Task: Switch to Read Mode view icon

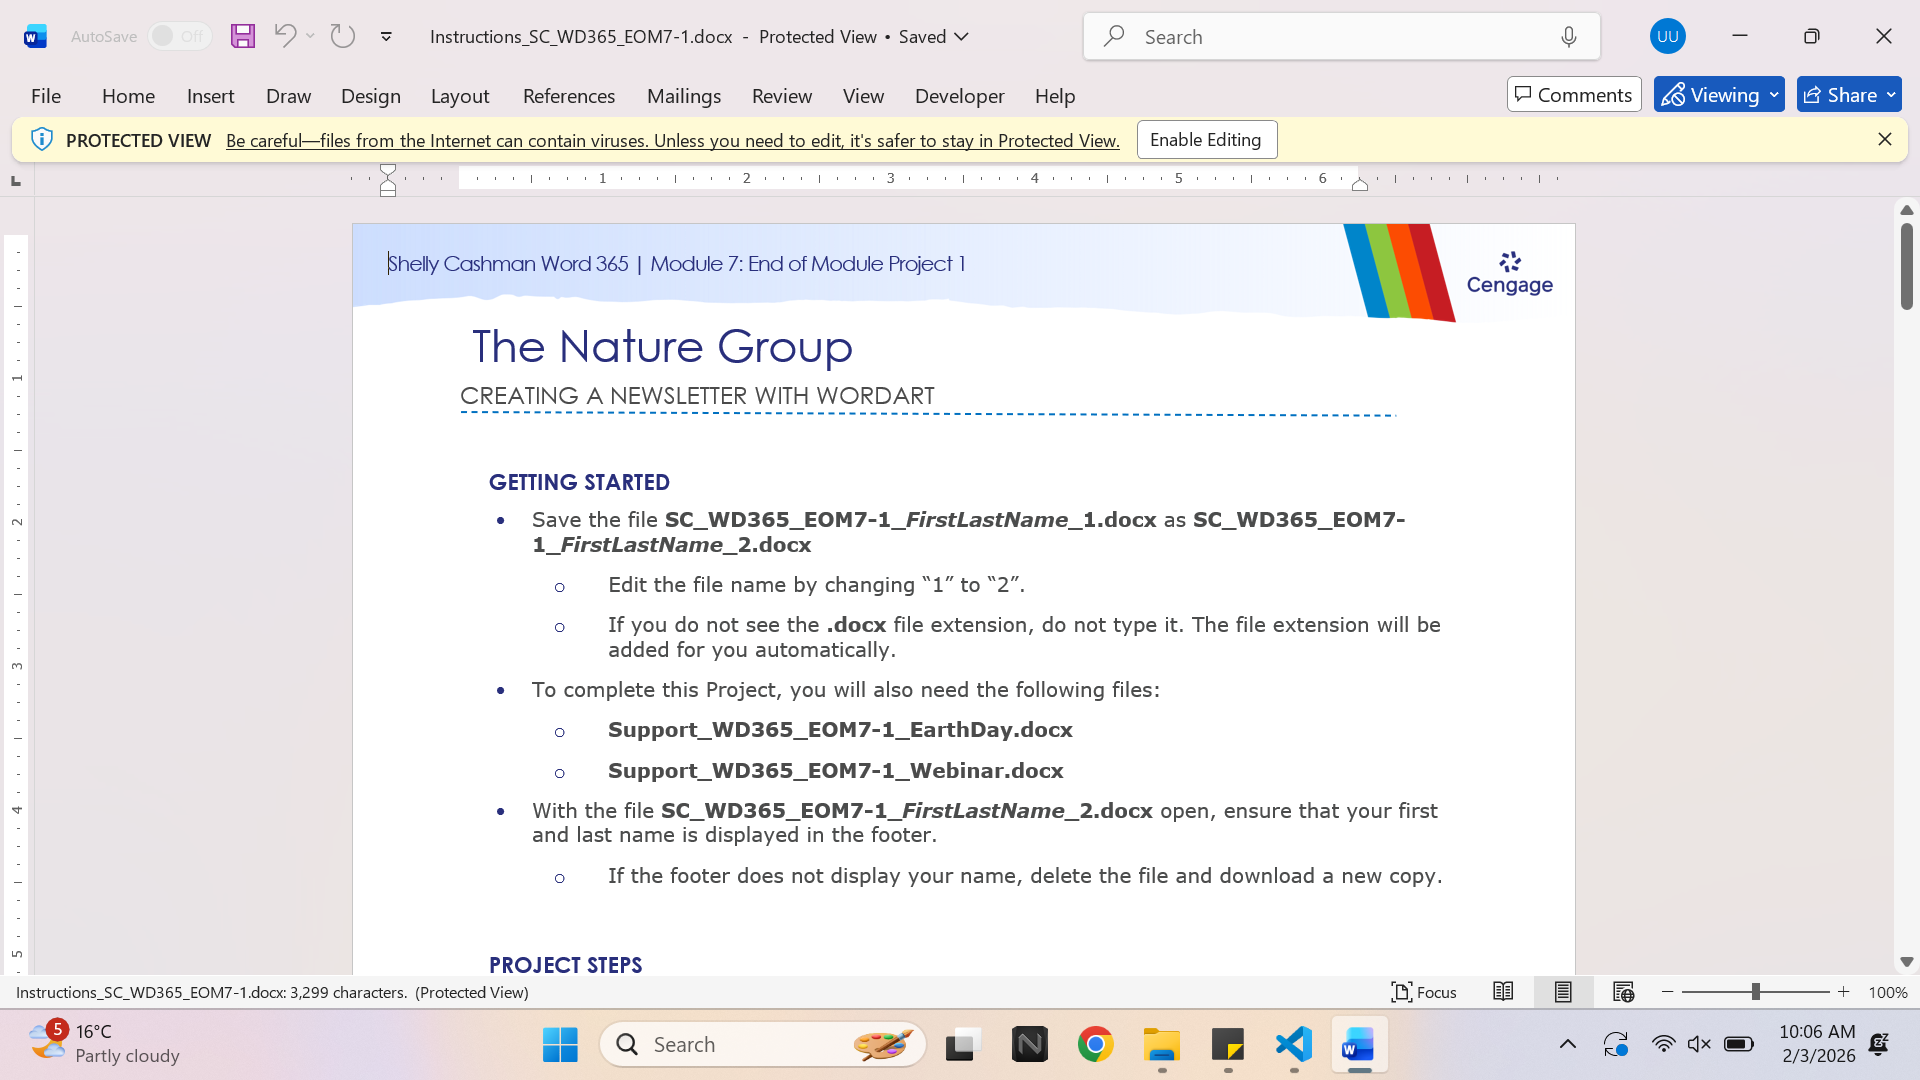Action: [1503, 992]
